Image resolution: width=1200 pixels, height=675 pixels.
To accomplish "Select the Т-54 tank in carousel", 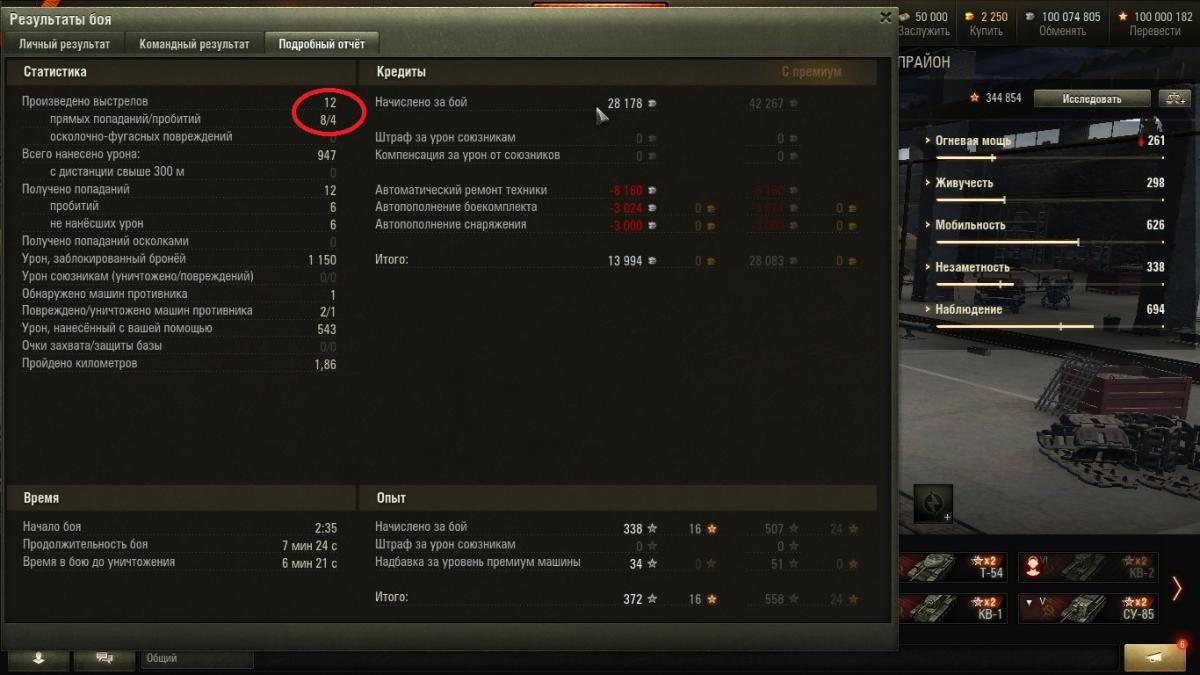I will [x=954, y=567].
